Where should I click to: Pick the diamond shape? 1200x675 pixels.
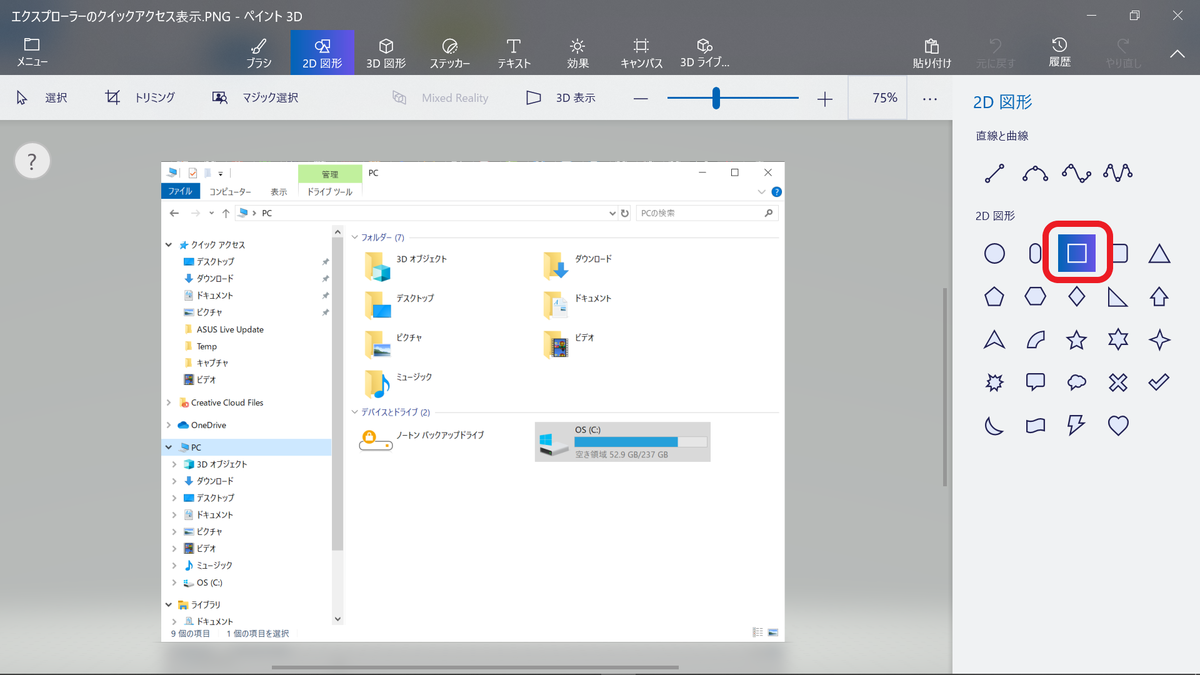click(x=1076, y=296)
